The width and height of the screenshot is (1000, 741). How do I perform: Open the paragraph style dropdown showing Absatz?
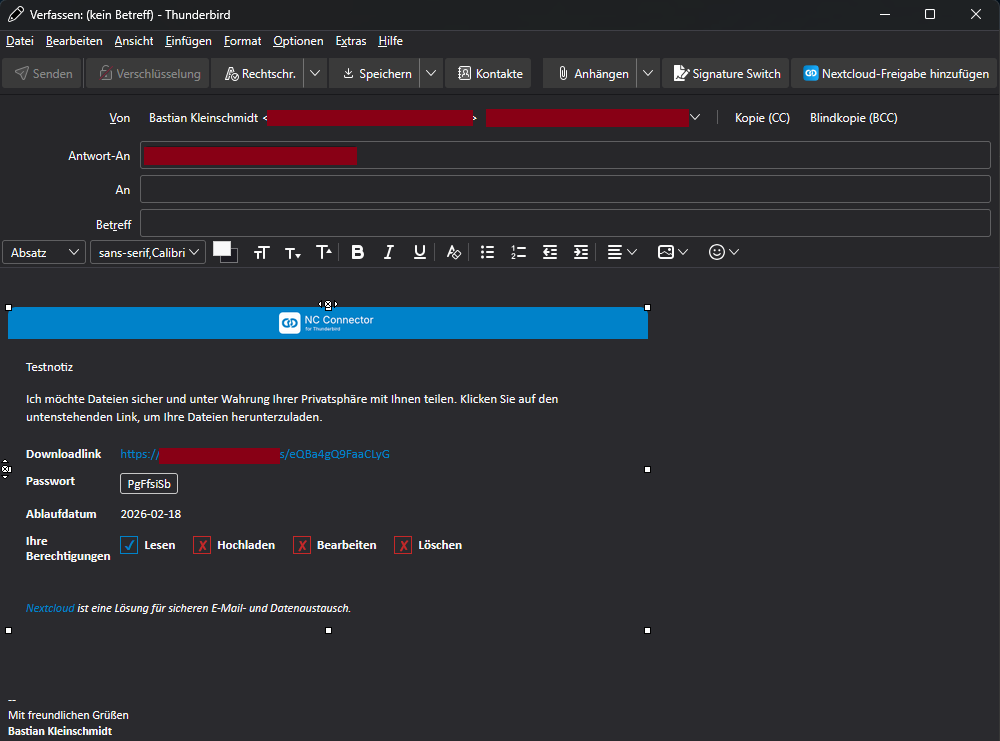[x=43, y=252]
